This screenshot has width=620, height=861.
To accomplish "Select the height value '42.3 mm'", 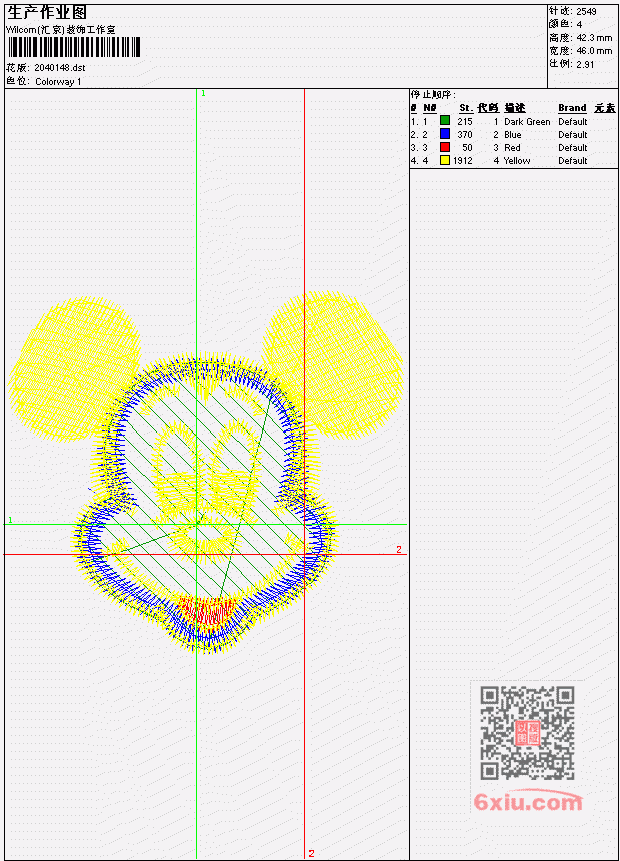I will (x=594, y=38).
